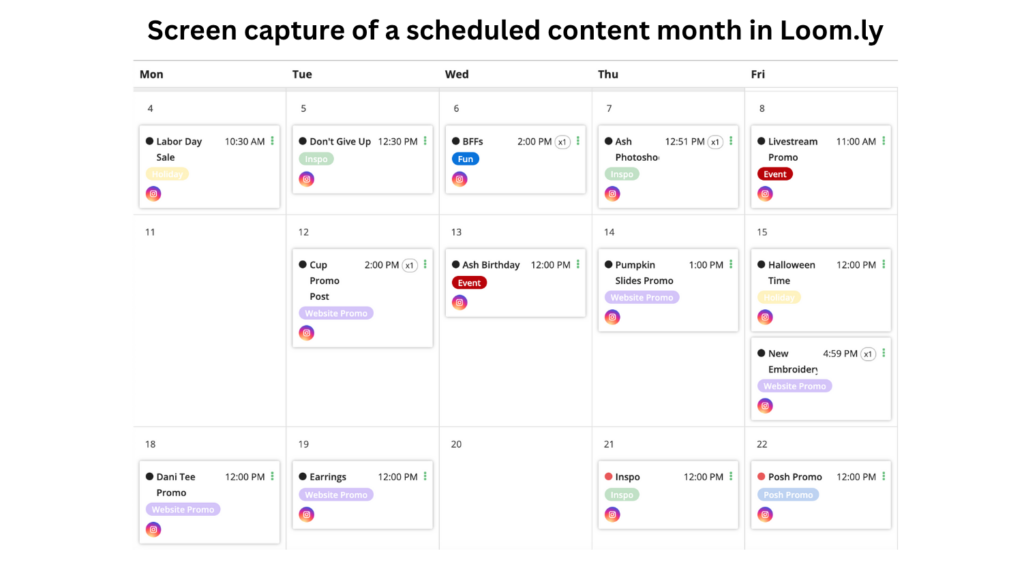Open three-dot menu on Posh Promo post

(884, 476)
